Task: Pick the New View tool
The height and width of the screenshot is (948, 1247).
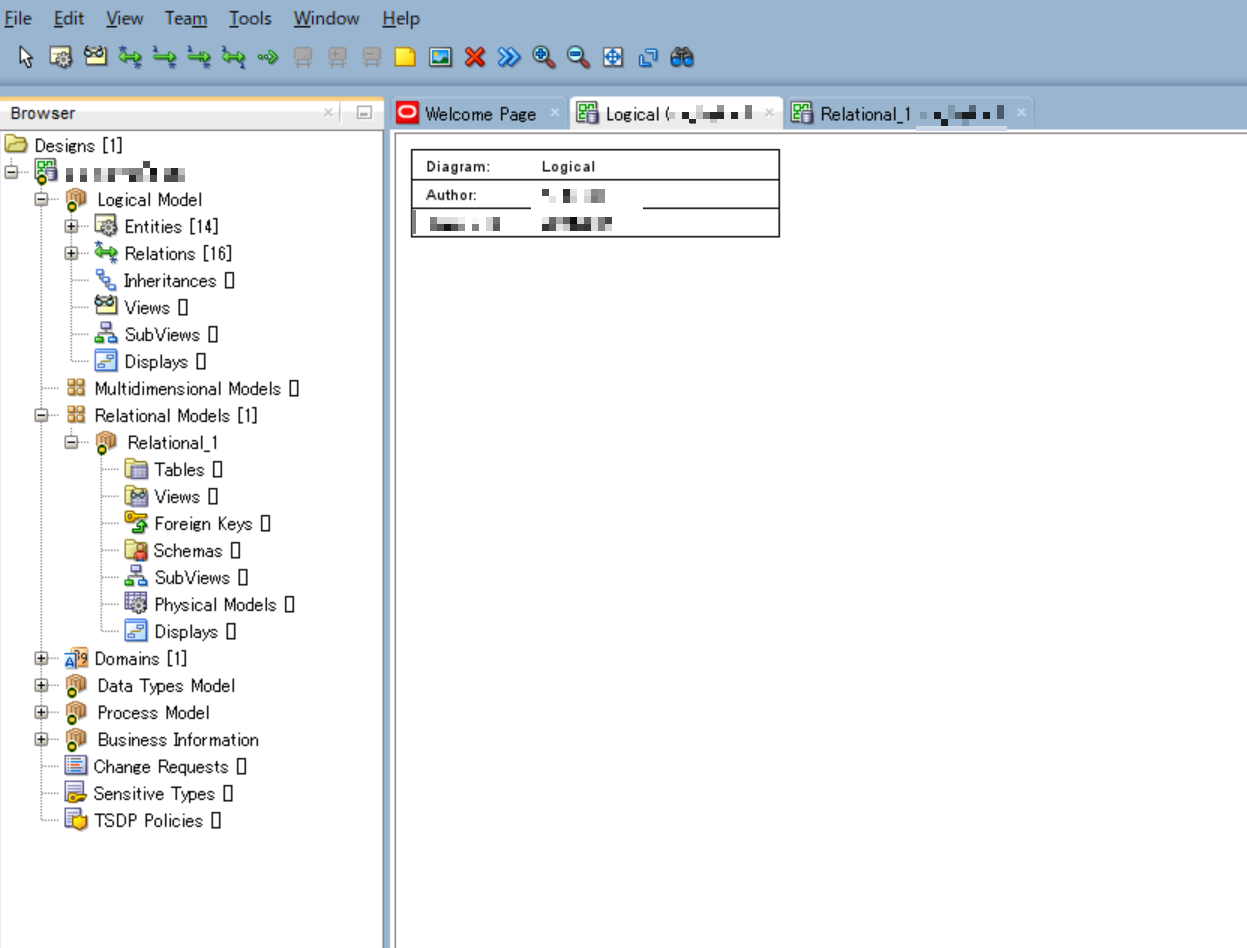Action: point(95,57)
